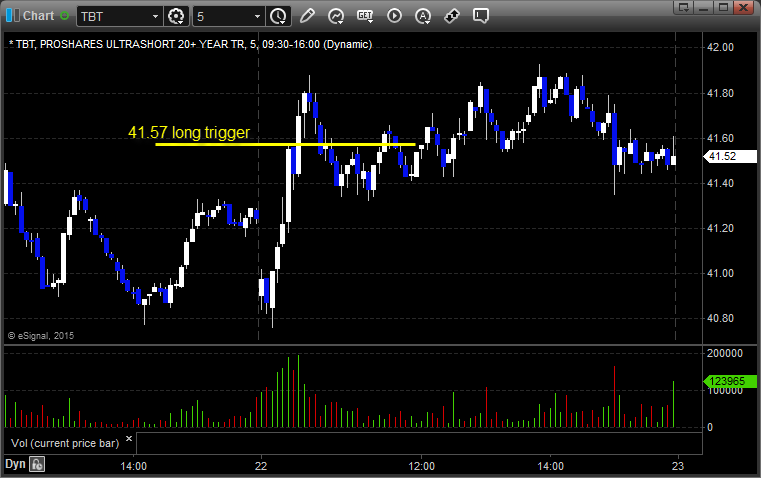Click the 41.52 current price marker
Viewport: 761px width, 478px height.
tap(729, 156)
